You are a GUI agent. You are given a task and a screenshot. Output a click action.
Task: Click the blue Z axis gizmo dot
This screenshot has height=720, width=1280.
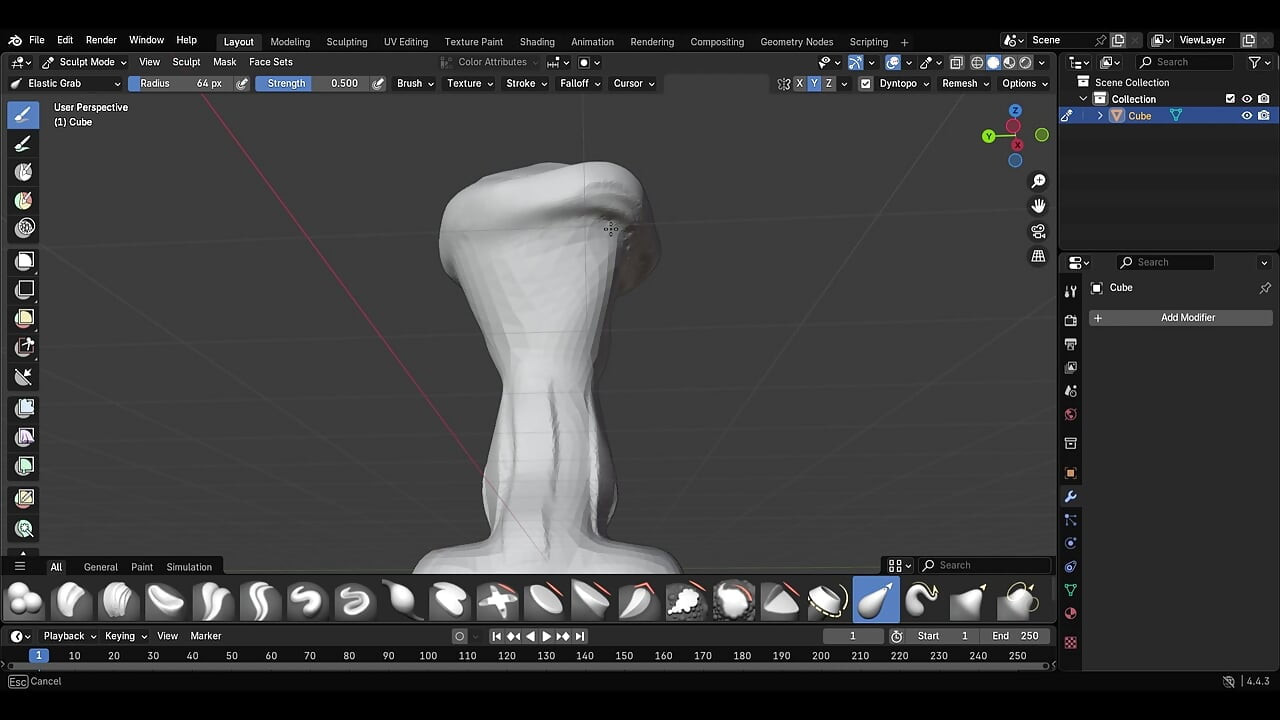1016,111
